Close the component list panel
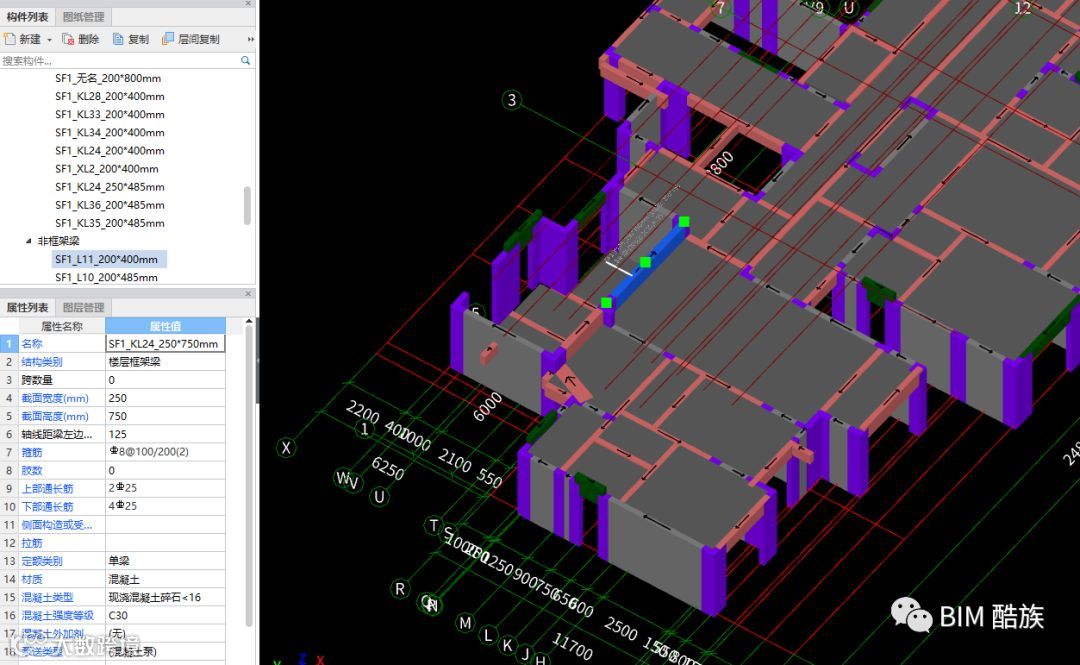Screen dimensions: 1080x665 (248, 3)
